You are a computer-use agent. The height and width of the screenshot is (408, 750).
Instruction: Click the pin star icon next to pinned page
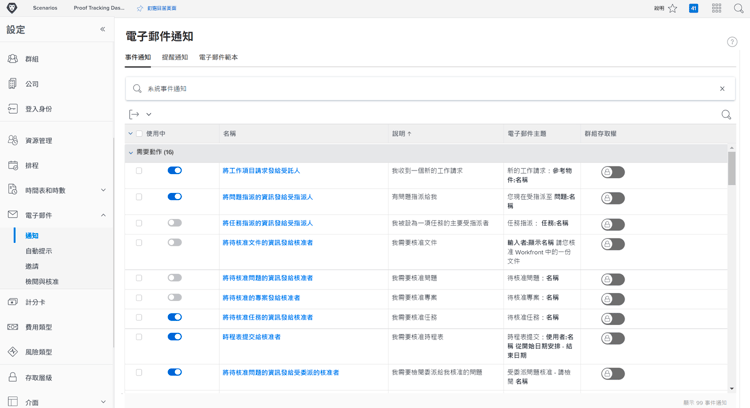tap(140, 8)
